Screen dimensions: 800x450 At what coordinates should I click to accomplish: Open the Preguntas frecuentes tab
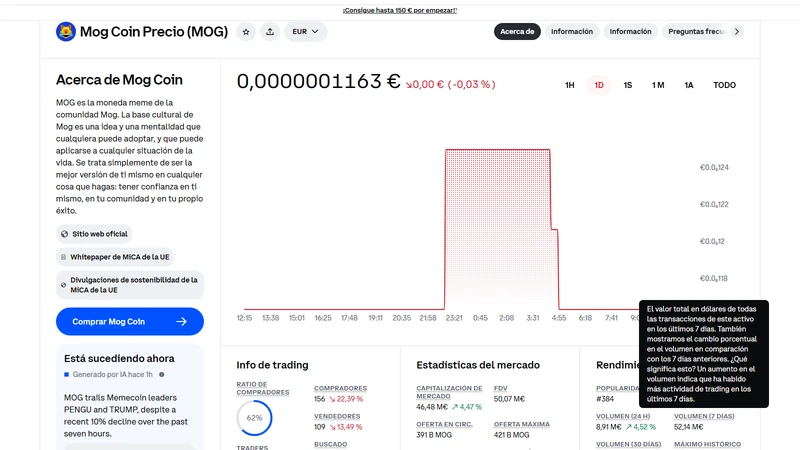pyautogui.click(x=696, y=32)
